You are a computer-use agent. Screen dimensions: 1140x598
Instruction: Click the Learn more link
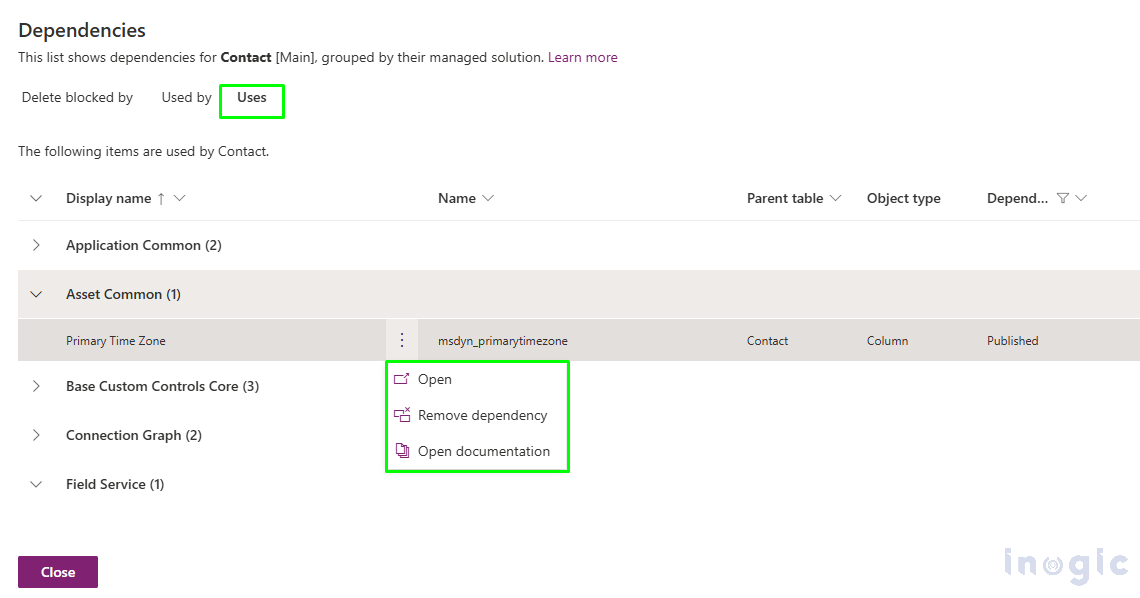pos(582,57)
